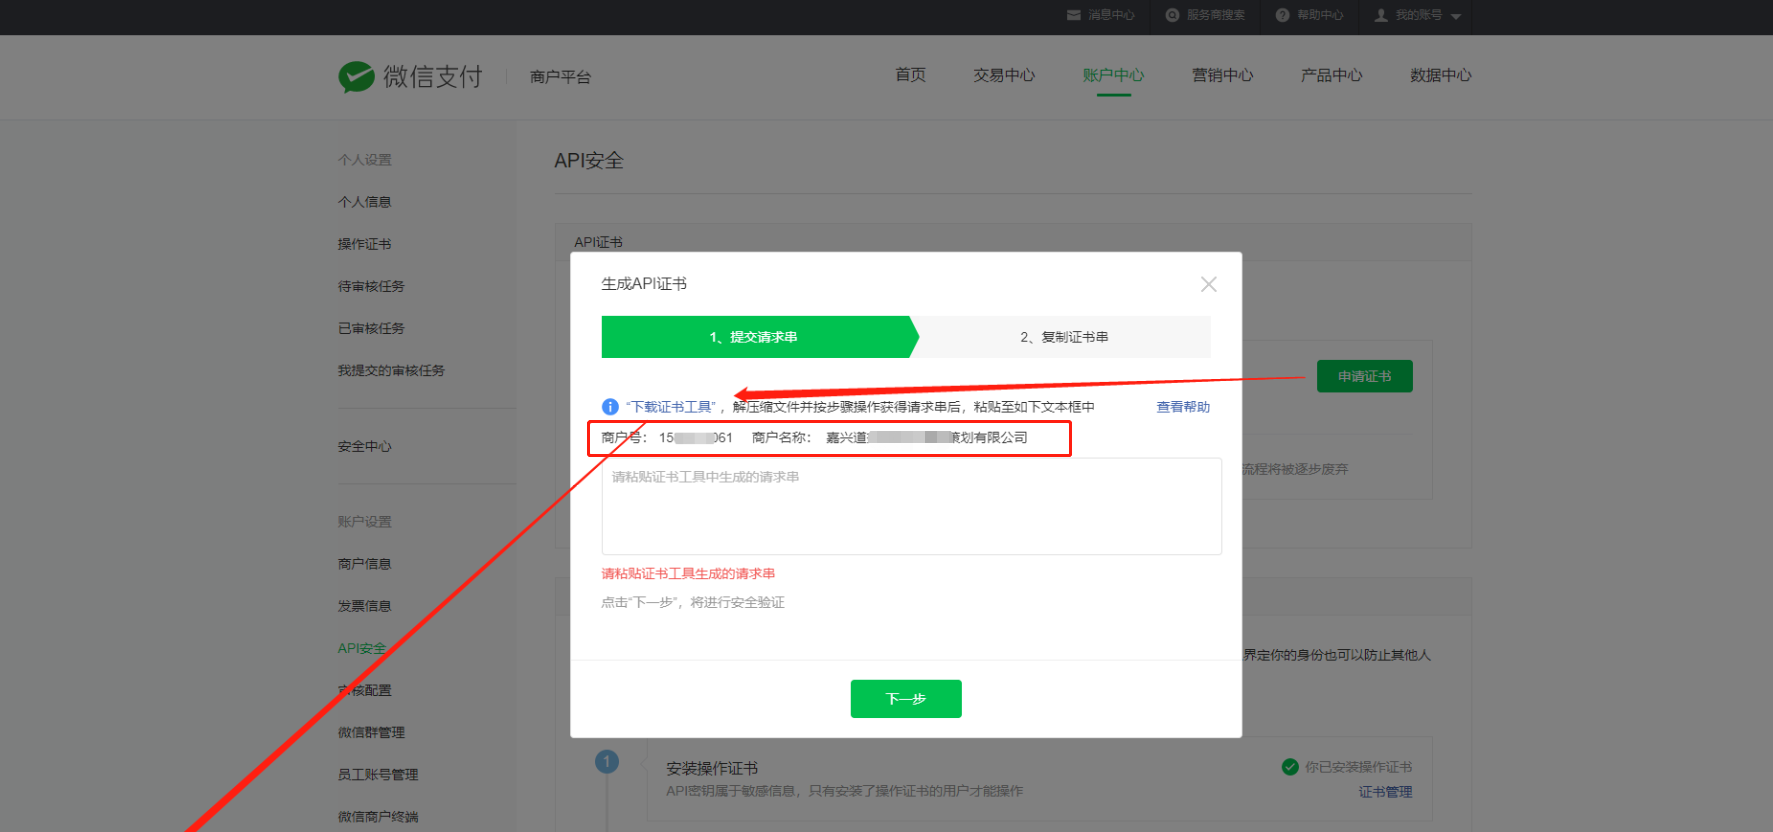Click the 生成API证书 dialog title
This screenshot has height=832, width=1773.
click(x=644, y=284)
